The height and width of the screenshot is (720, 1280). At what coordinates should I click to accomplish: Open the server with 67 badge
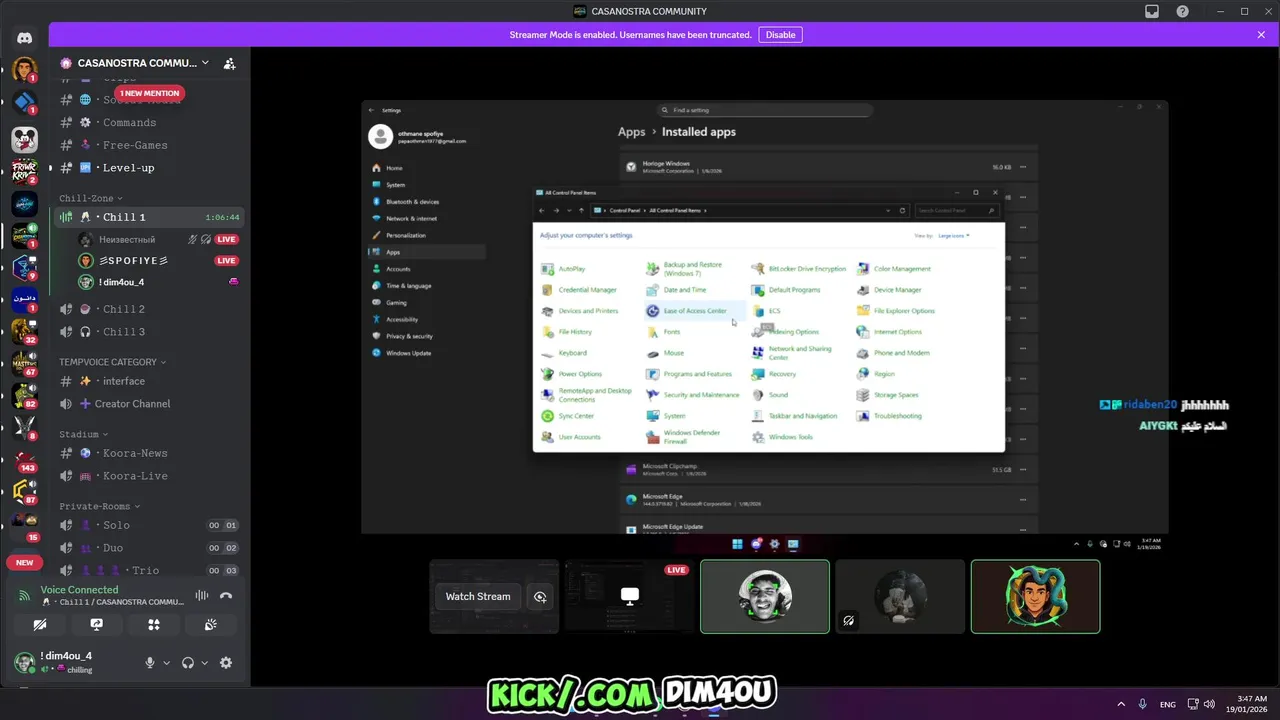[25, 363]
